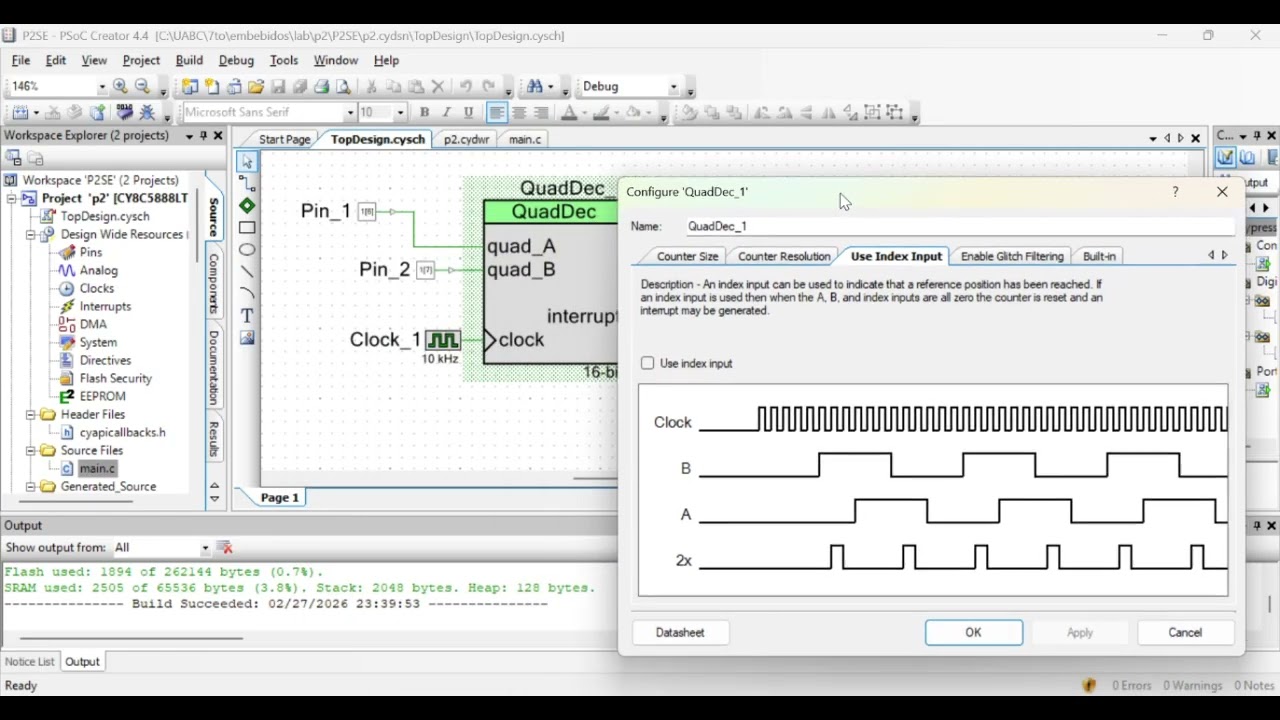Switch to the Built-in tab
Image resolution: width=1280 pixels, height=720 pixels.
[1099, 256]
